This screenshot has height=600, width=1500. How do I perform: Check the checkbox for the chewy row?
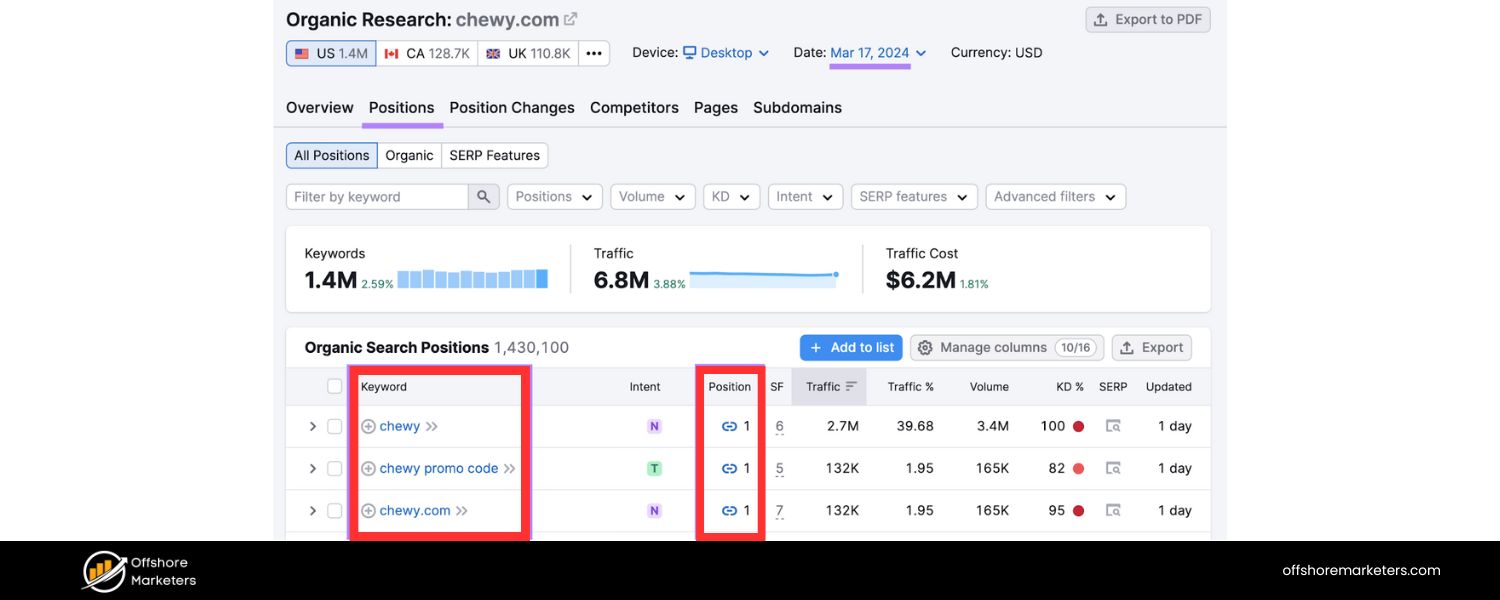tap(335, 426)
